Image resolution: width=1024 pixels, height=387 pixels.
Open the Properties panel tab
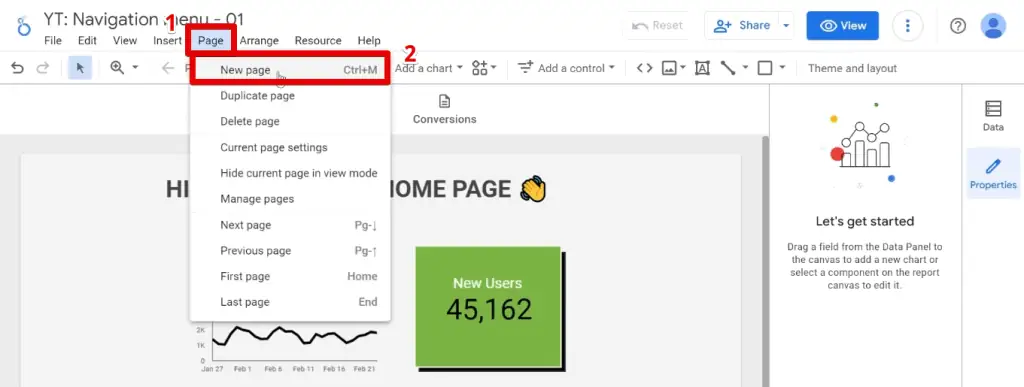[x=993, y=174]
